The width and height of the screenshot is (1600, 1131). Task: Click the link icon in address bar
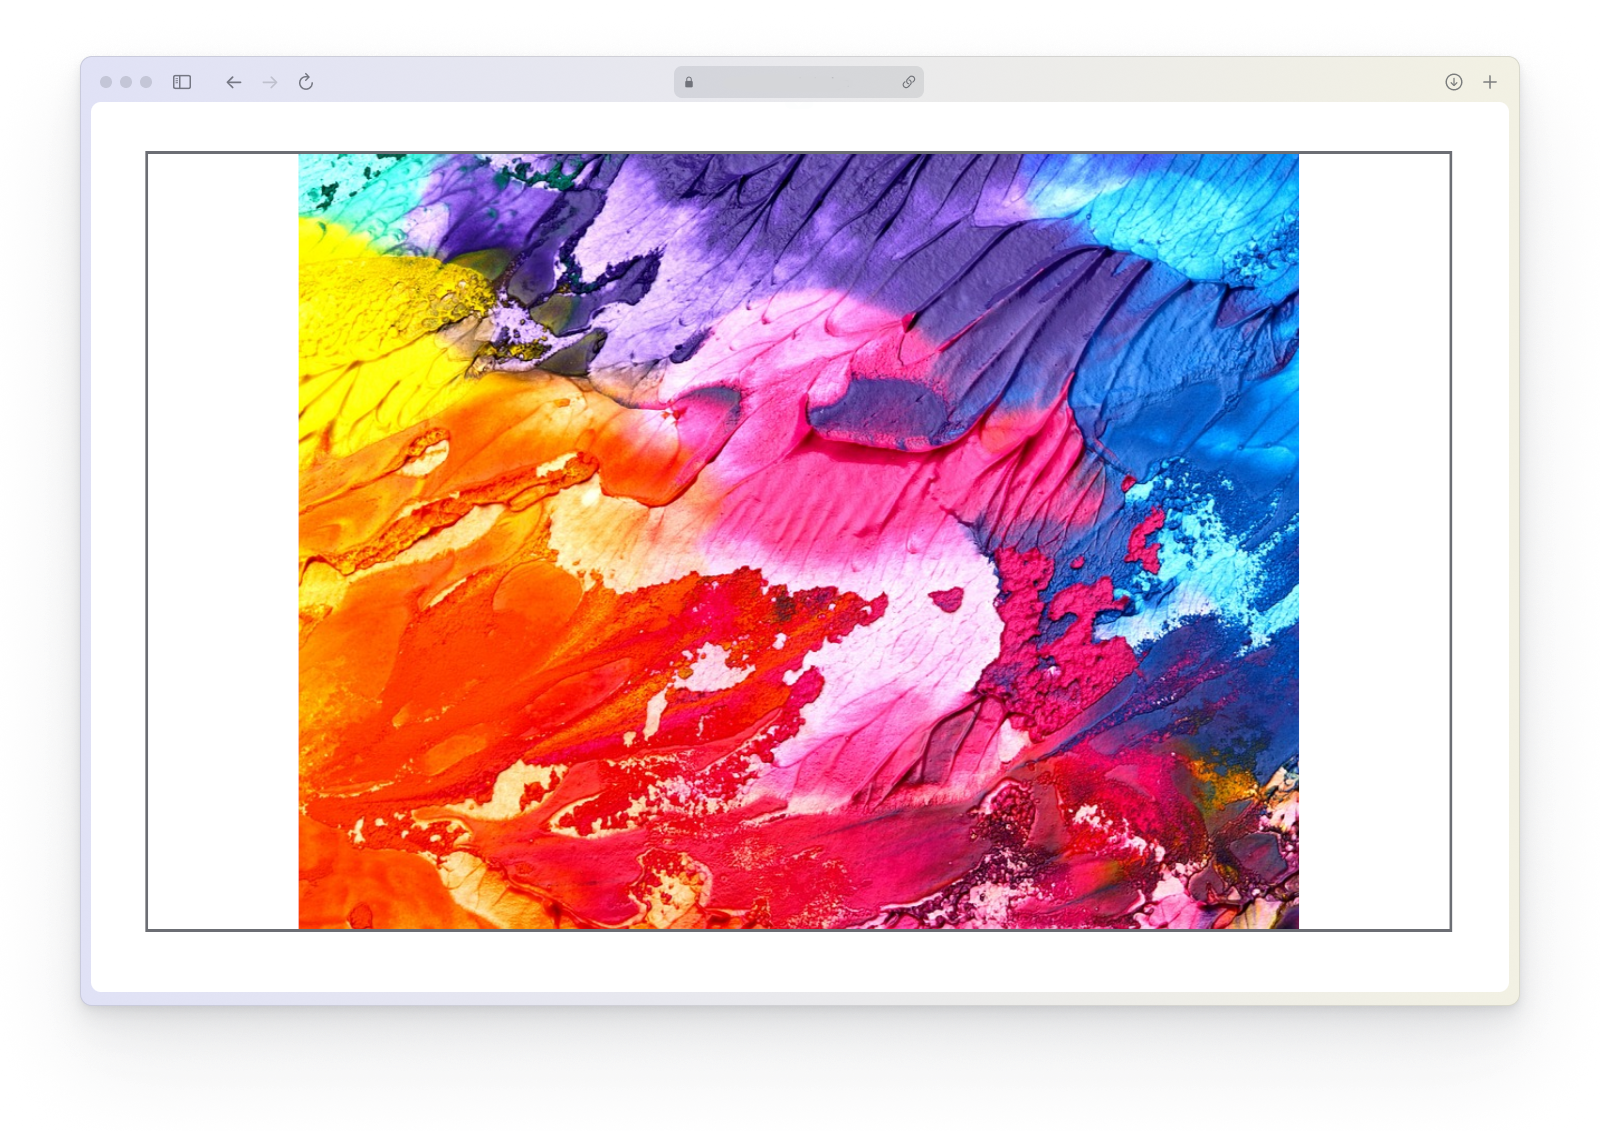pos(908,82)
